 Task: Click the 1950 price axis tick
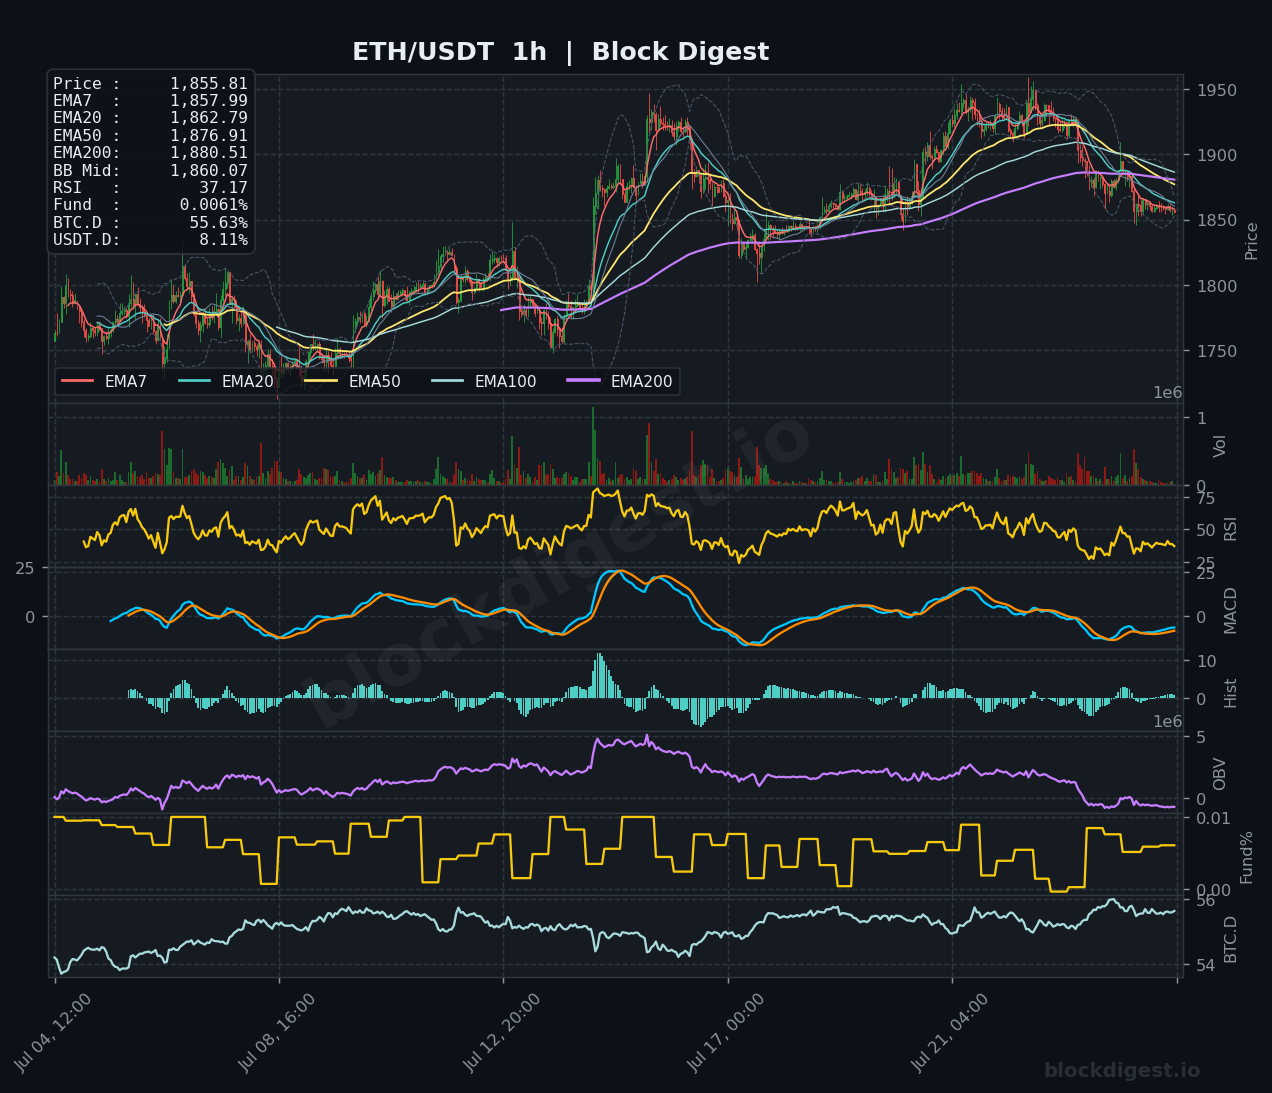pos(1216,91)
